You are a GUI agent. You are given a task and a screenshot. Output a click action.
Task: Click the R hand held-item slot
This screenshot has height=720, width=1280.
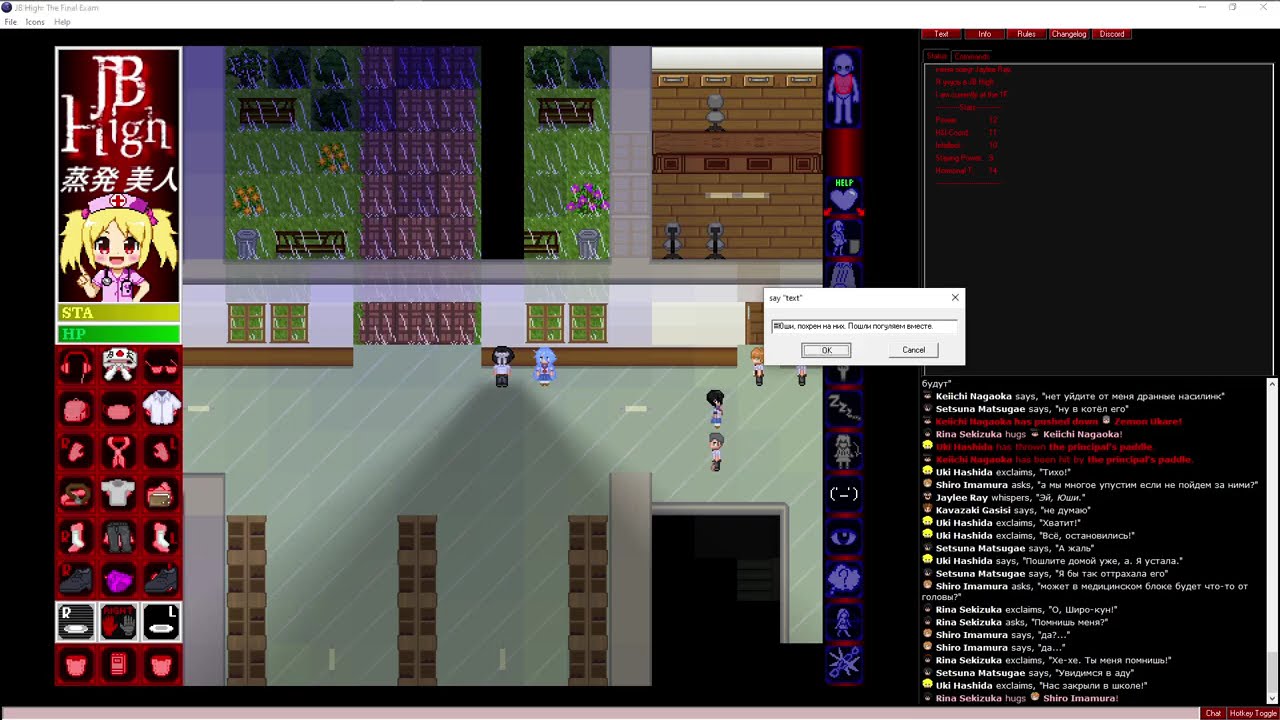pos(76,622)
